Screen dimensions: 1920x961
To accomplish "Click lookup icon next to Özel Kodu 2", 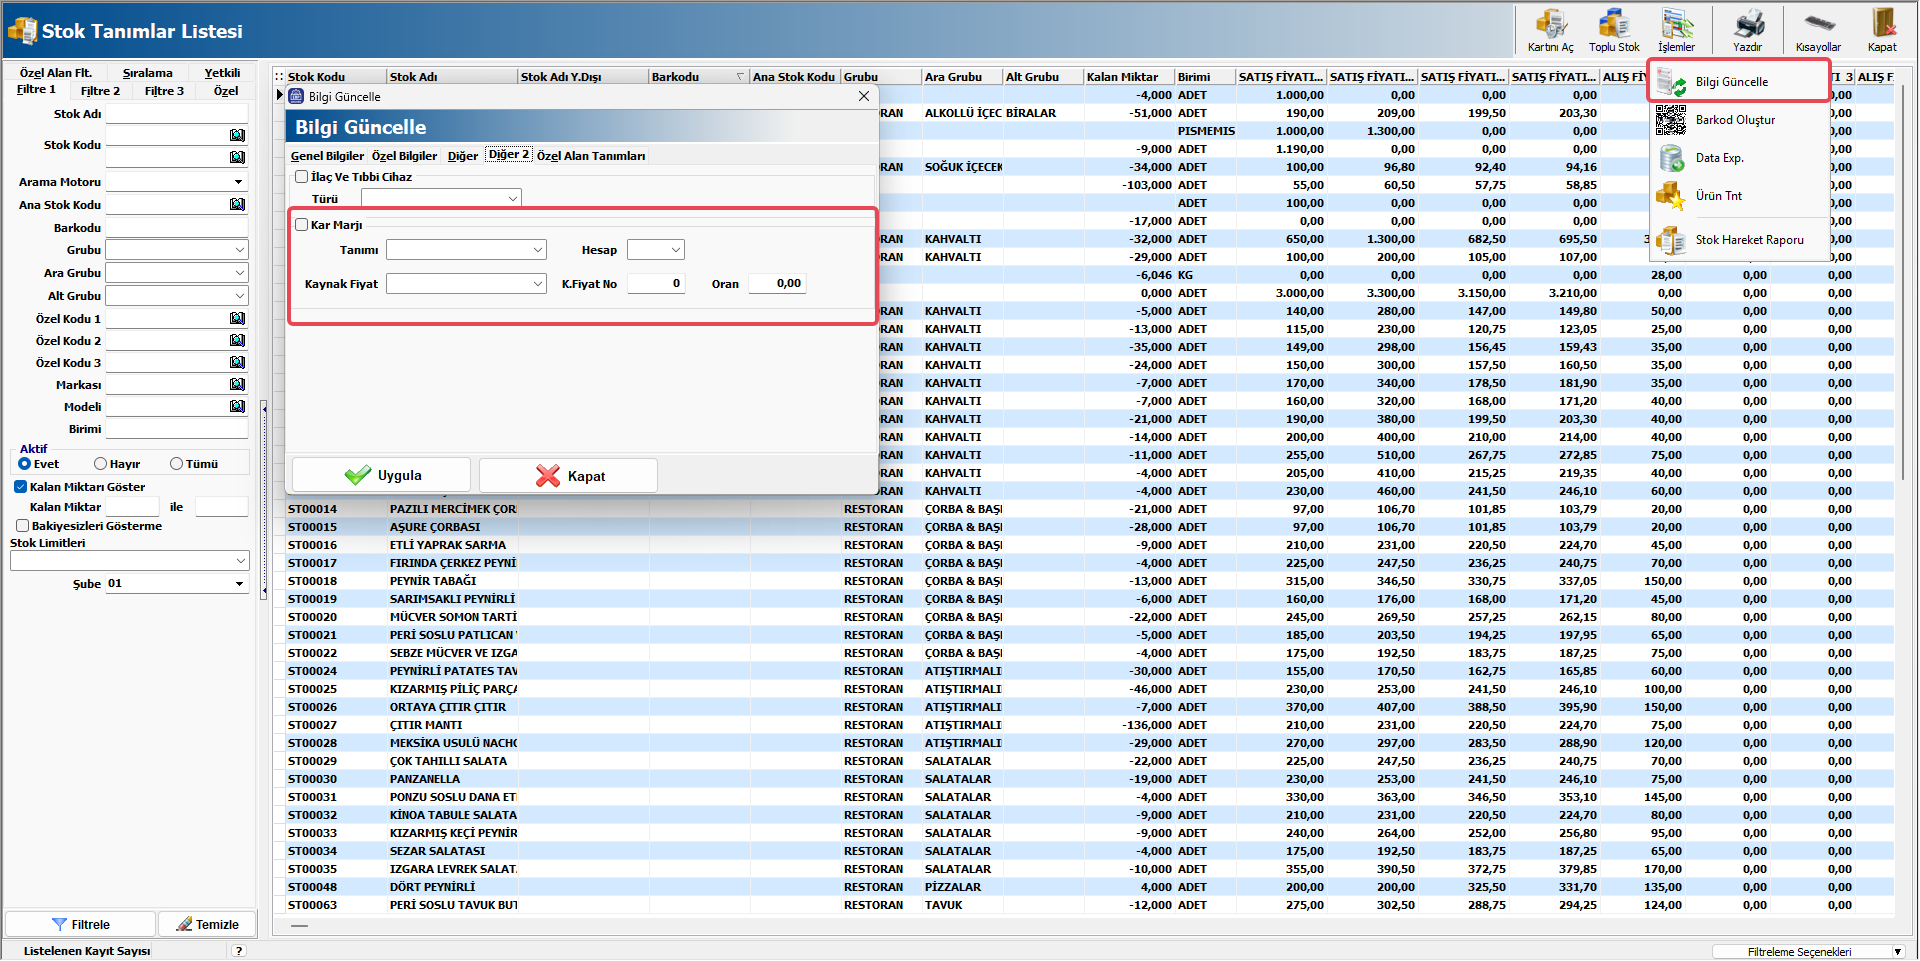I will pos(237,340).
